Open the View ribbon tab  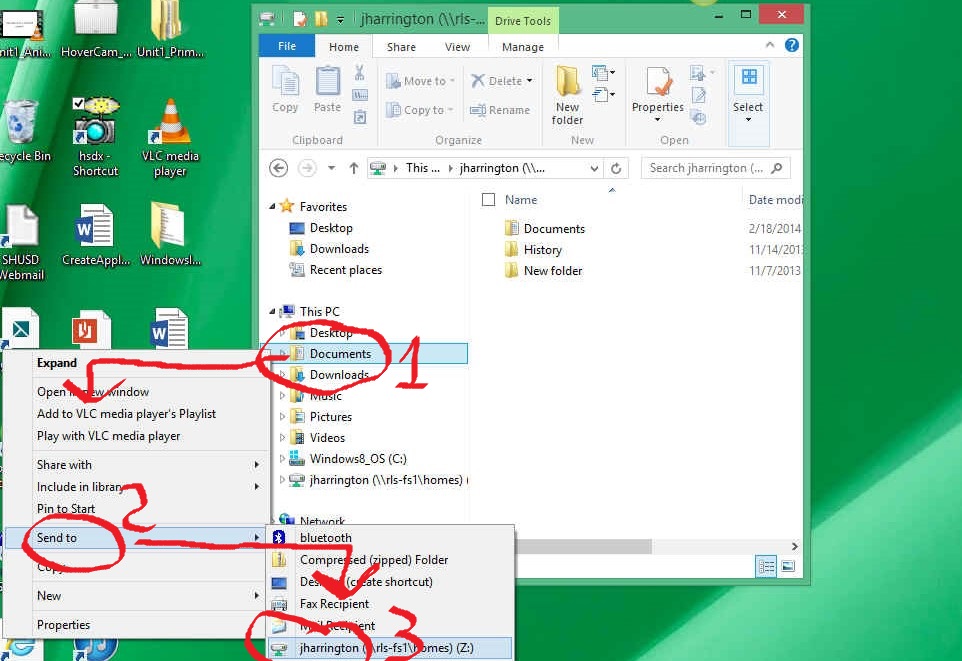[457, 47]
